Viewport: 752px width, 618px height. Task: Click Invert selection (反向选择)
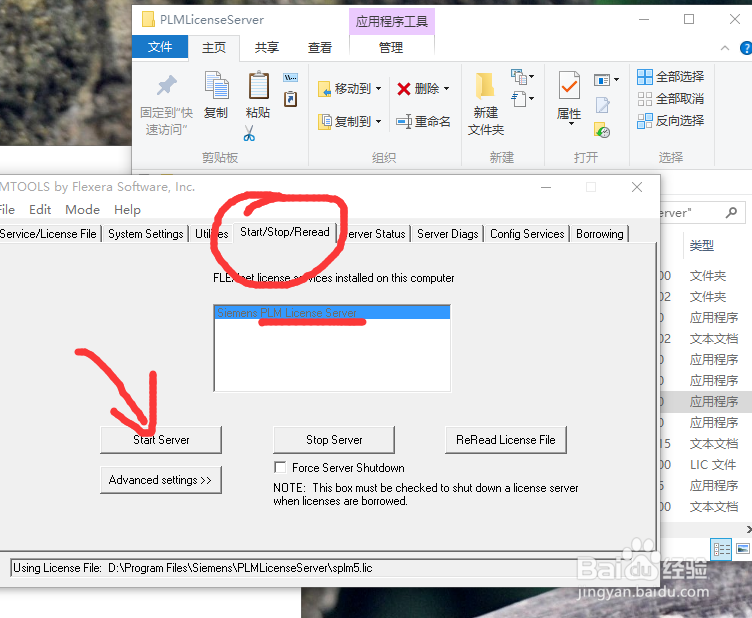tap(670, 121)
